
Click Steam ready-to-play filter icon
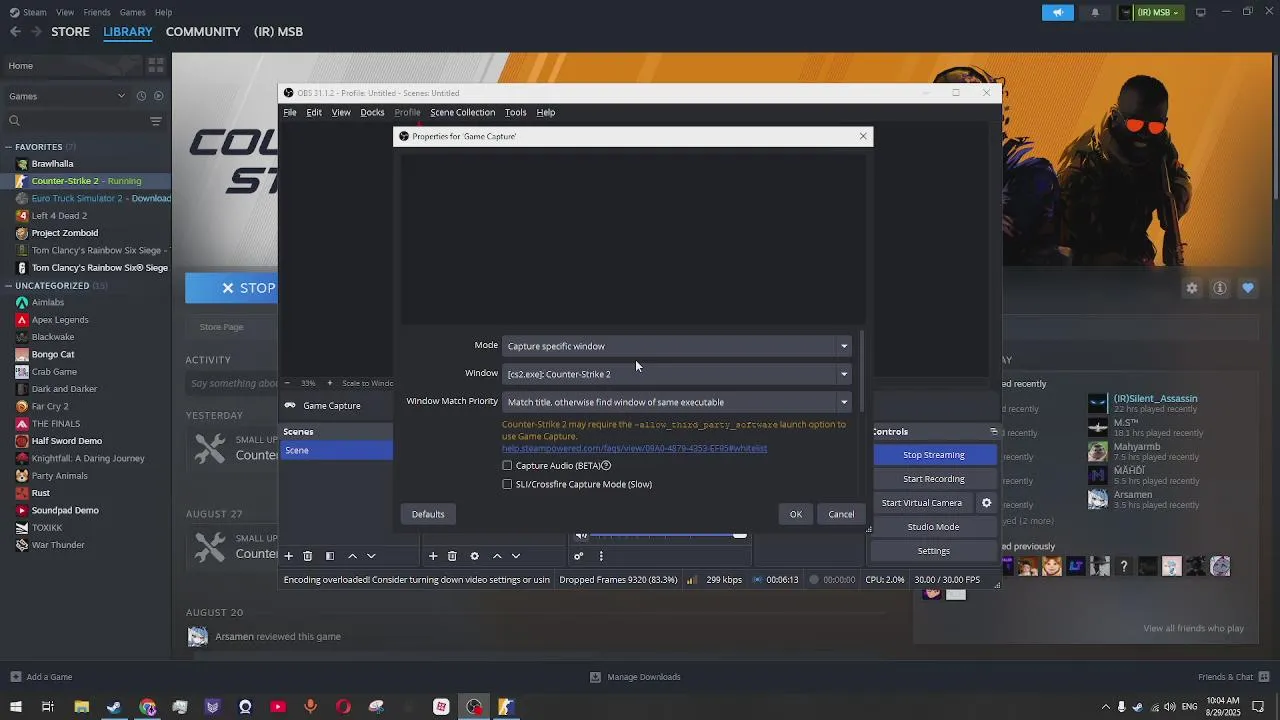pyautogui.click(x=158, y=96)
